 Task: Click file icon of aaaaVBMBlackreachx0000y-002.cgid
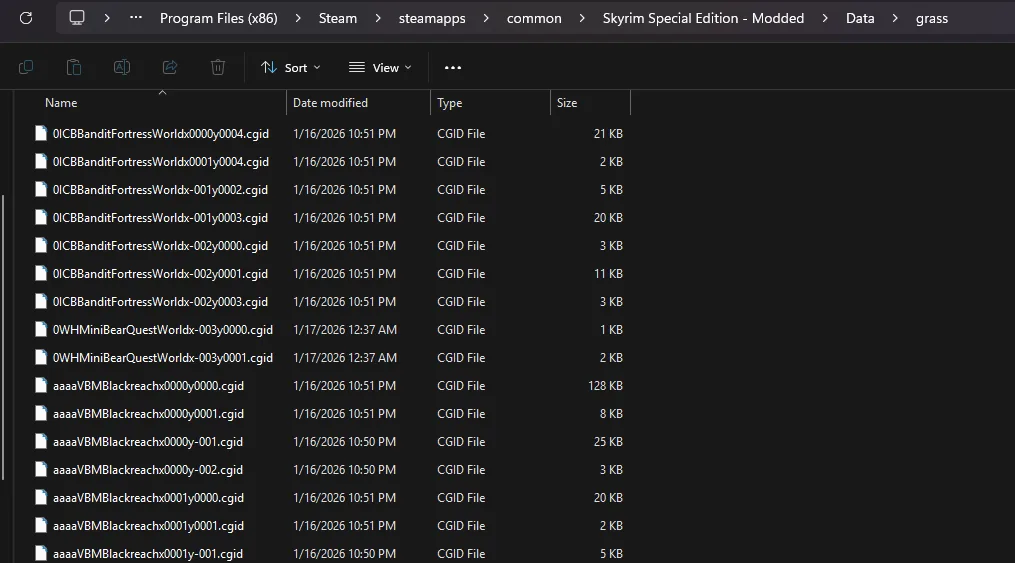(x=41, y=470)
